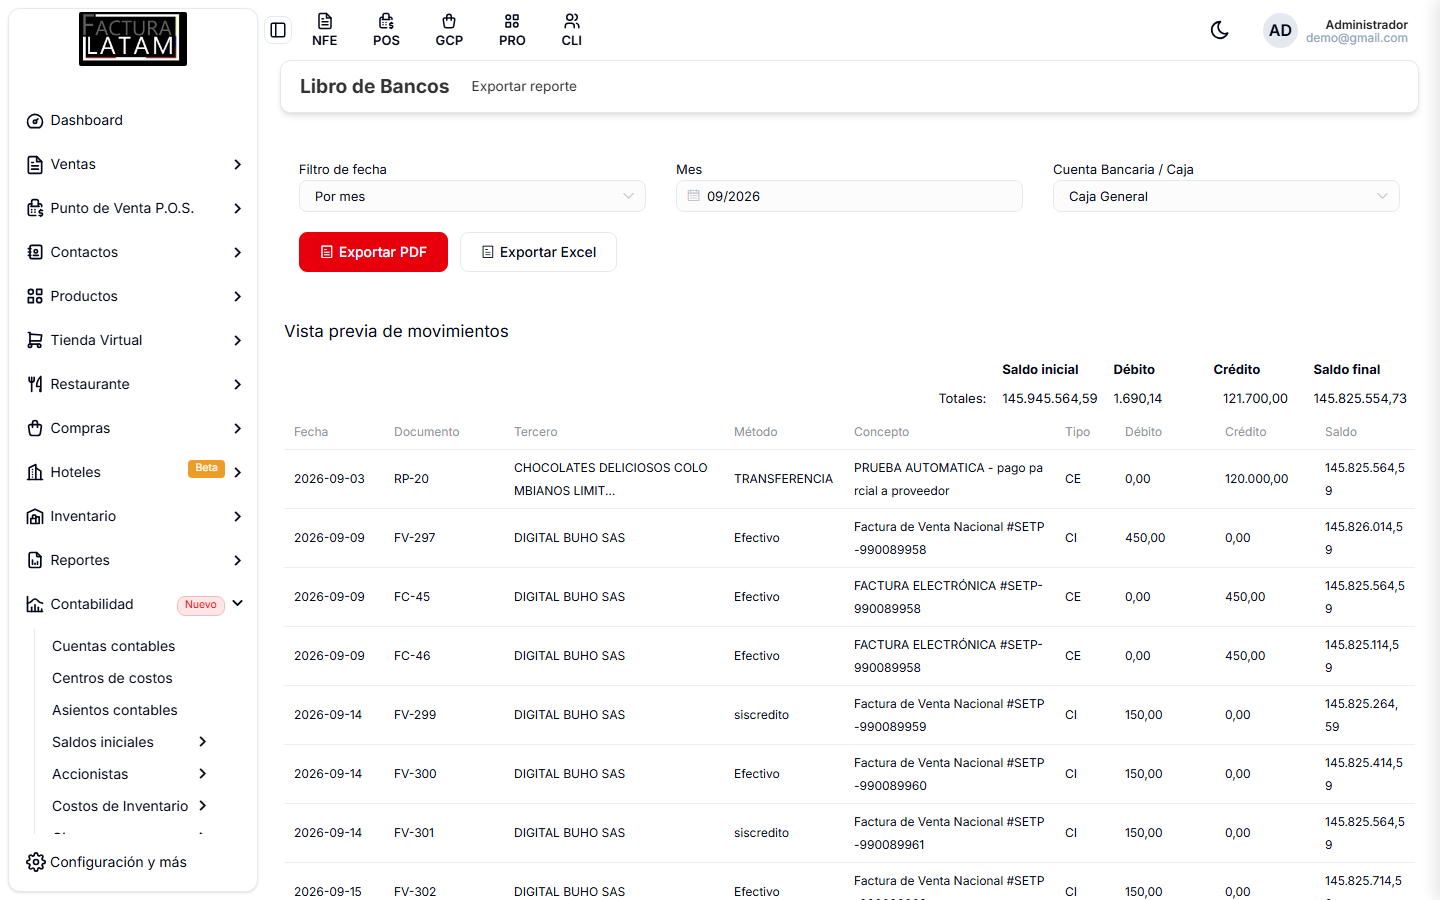Open the GCP shortcut icon
The width and height of the screenshot is (1440, 900).
(449, 30)
